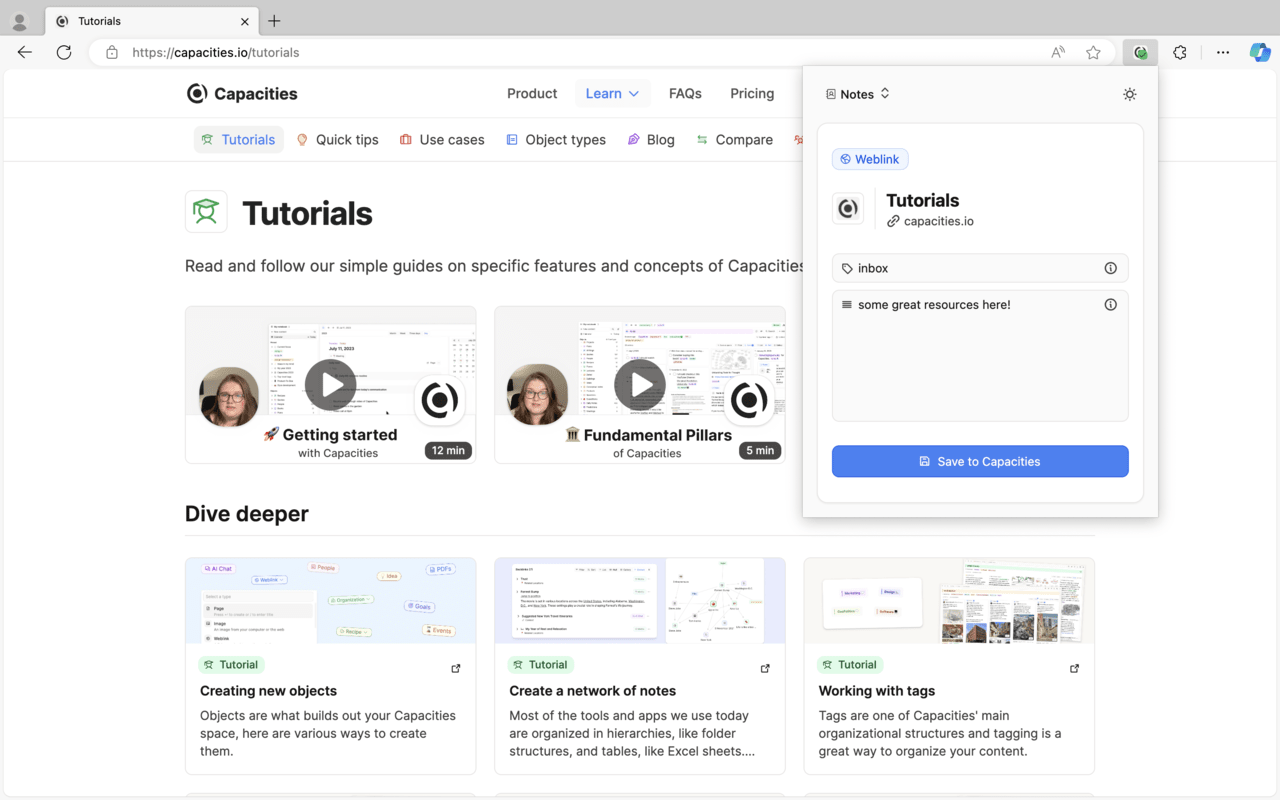Screen dimensions: 1280x800
Task: Go back with the browser back arrow
Action: click(25, 53)
